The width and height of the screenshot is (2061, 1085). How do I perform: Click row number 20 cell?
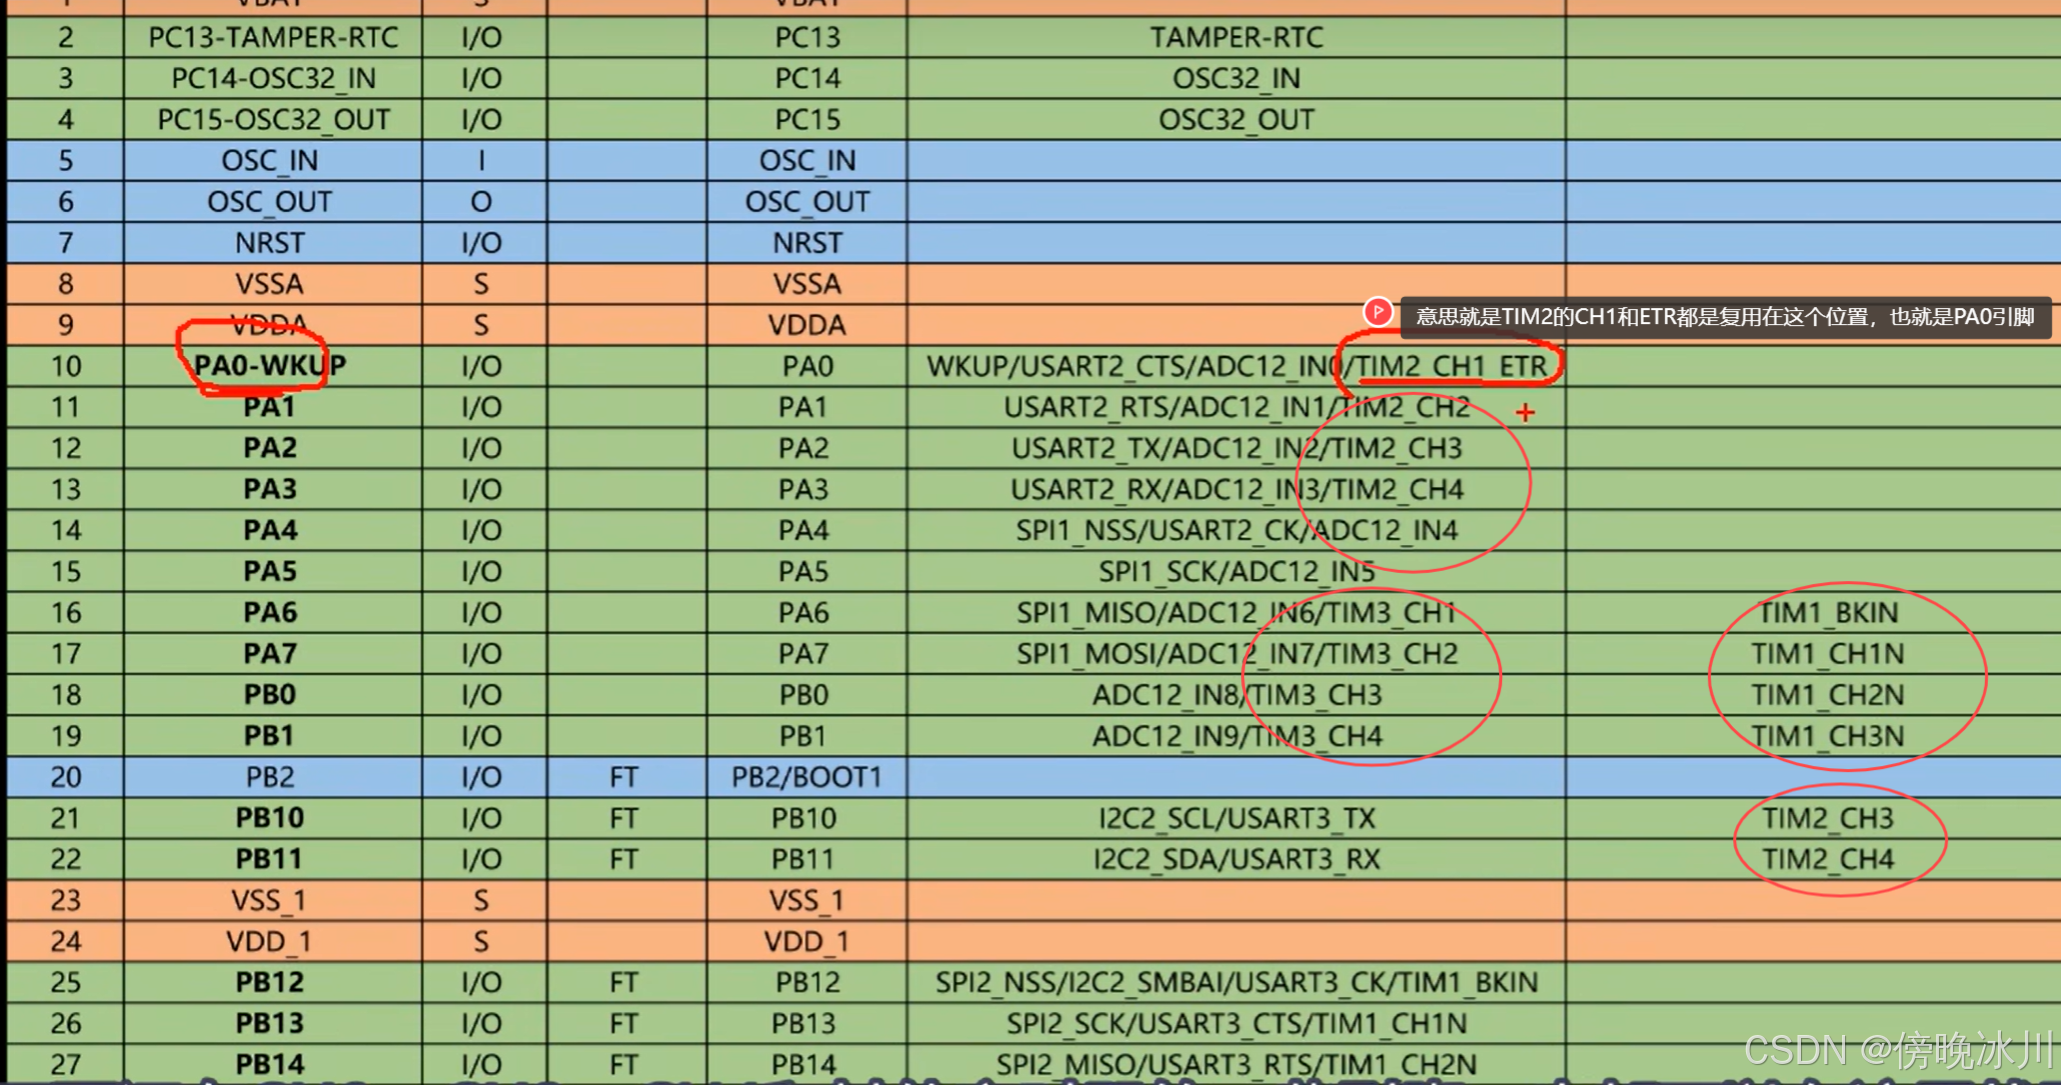coord(66,777)
